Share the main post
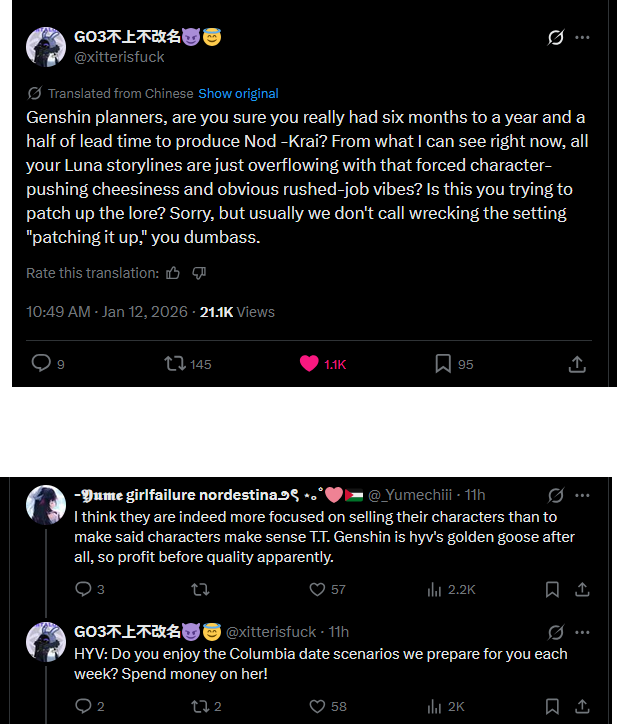The image size is (617, 724). click(577, 364)
